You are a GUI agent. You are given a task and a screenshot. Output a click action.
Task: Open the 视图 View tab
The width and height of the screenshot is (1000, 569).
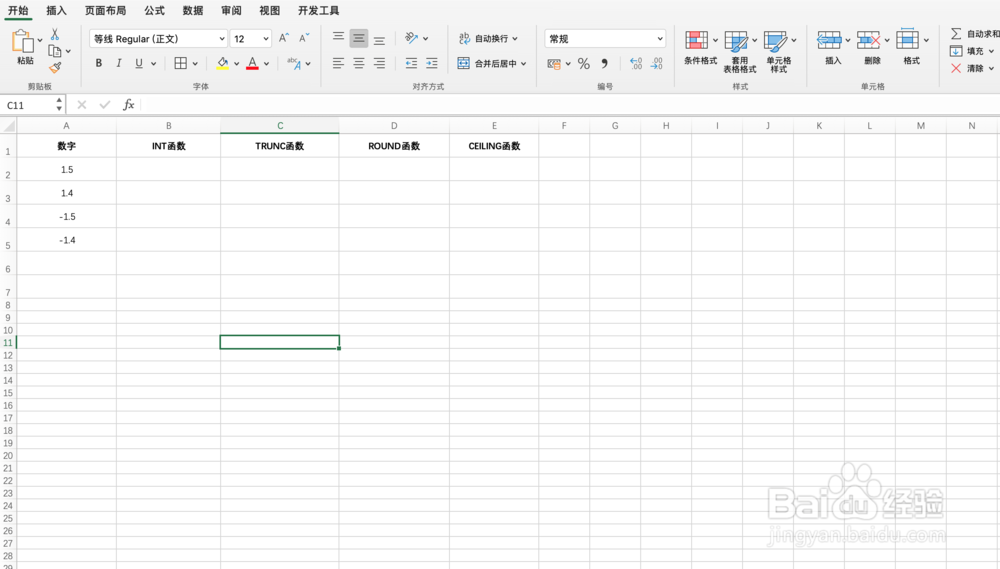click(269, 10)
